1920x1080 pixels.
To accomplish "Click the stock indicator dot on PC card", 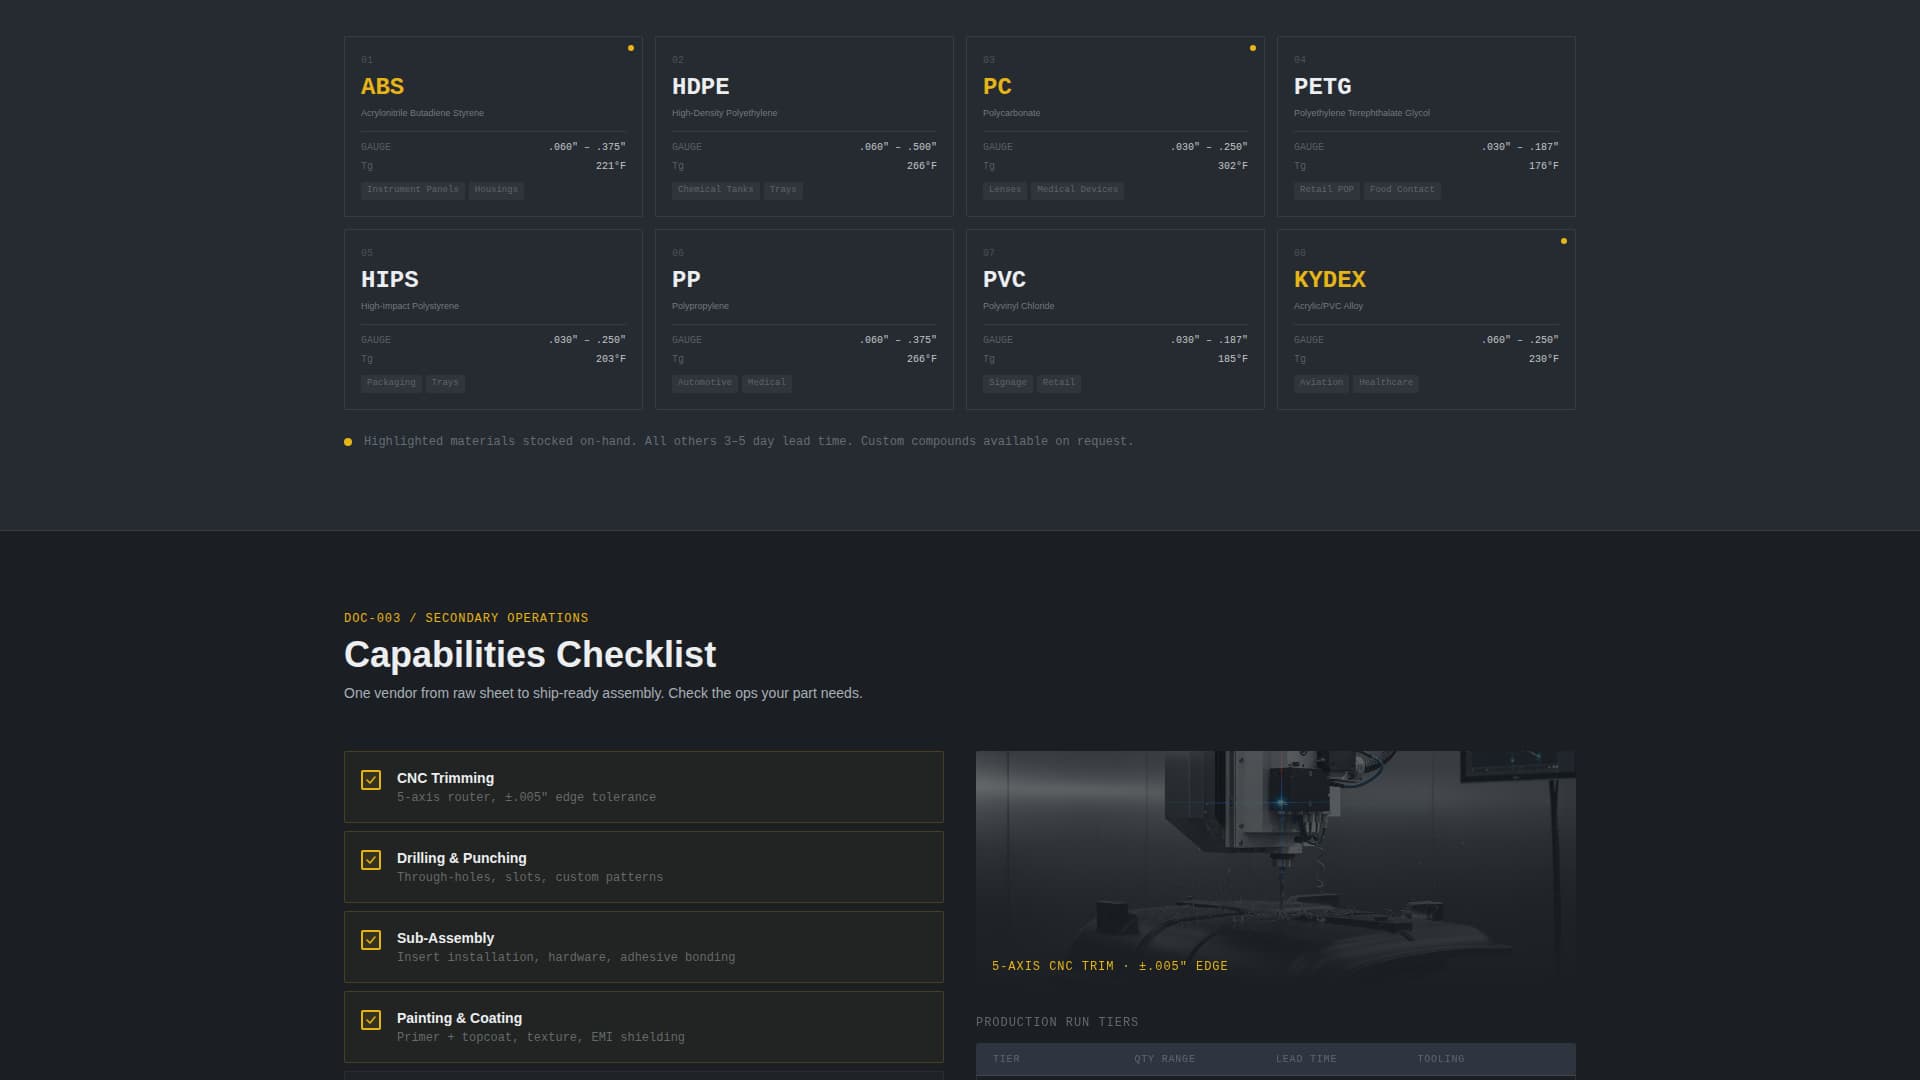I will click(1253, 47).
